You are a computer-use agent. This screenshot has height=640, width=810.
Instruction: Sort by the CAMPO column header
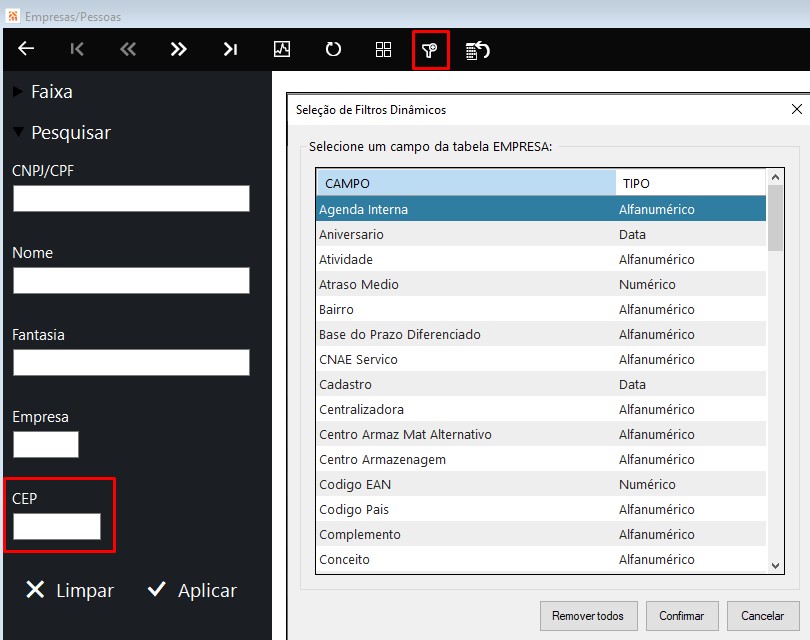(x=466, y=183)
